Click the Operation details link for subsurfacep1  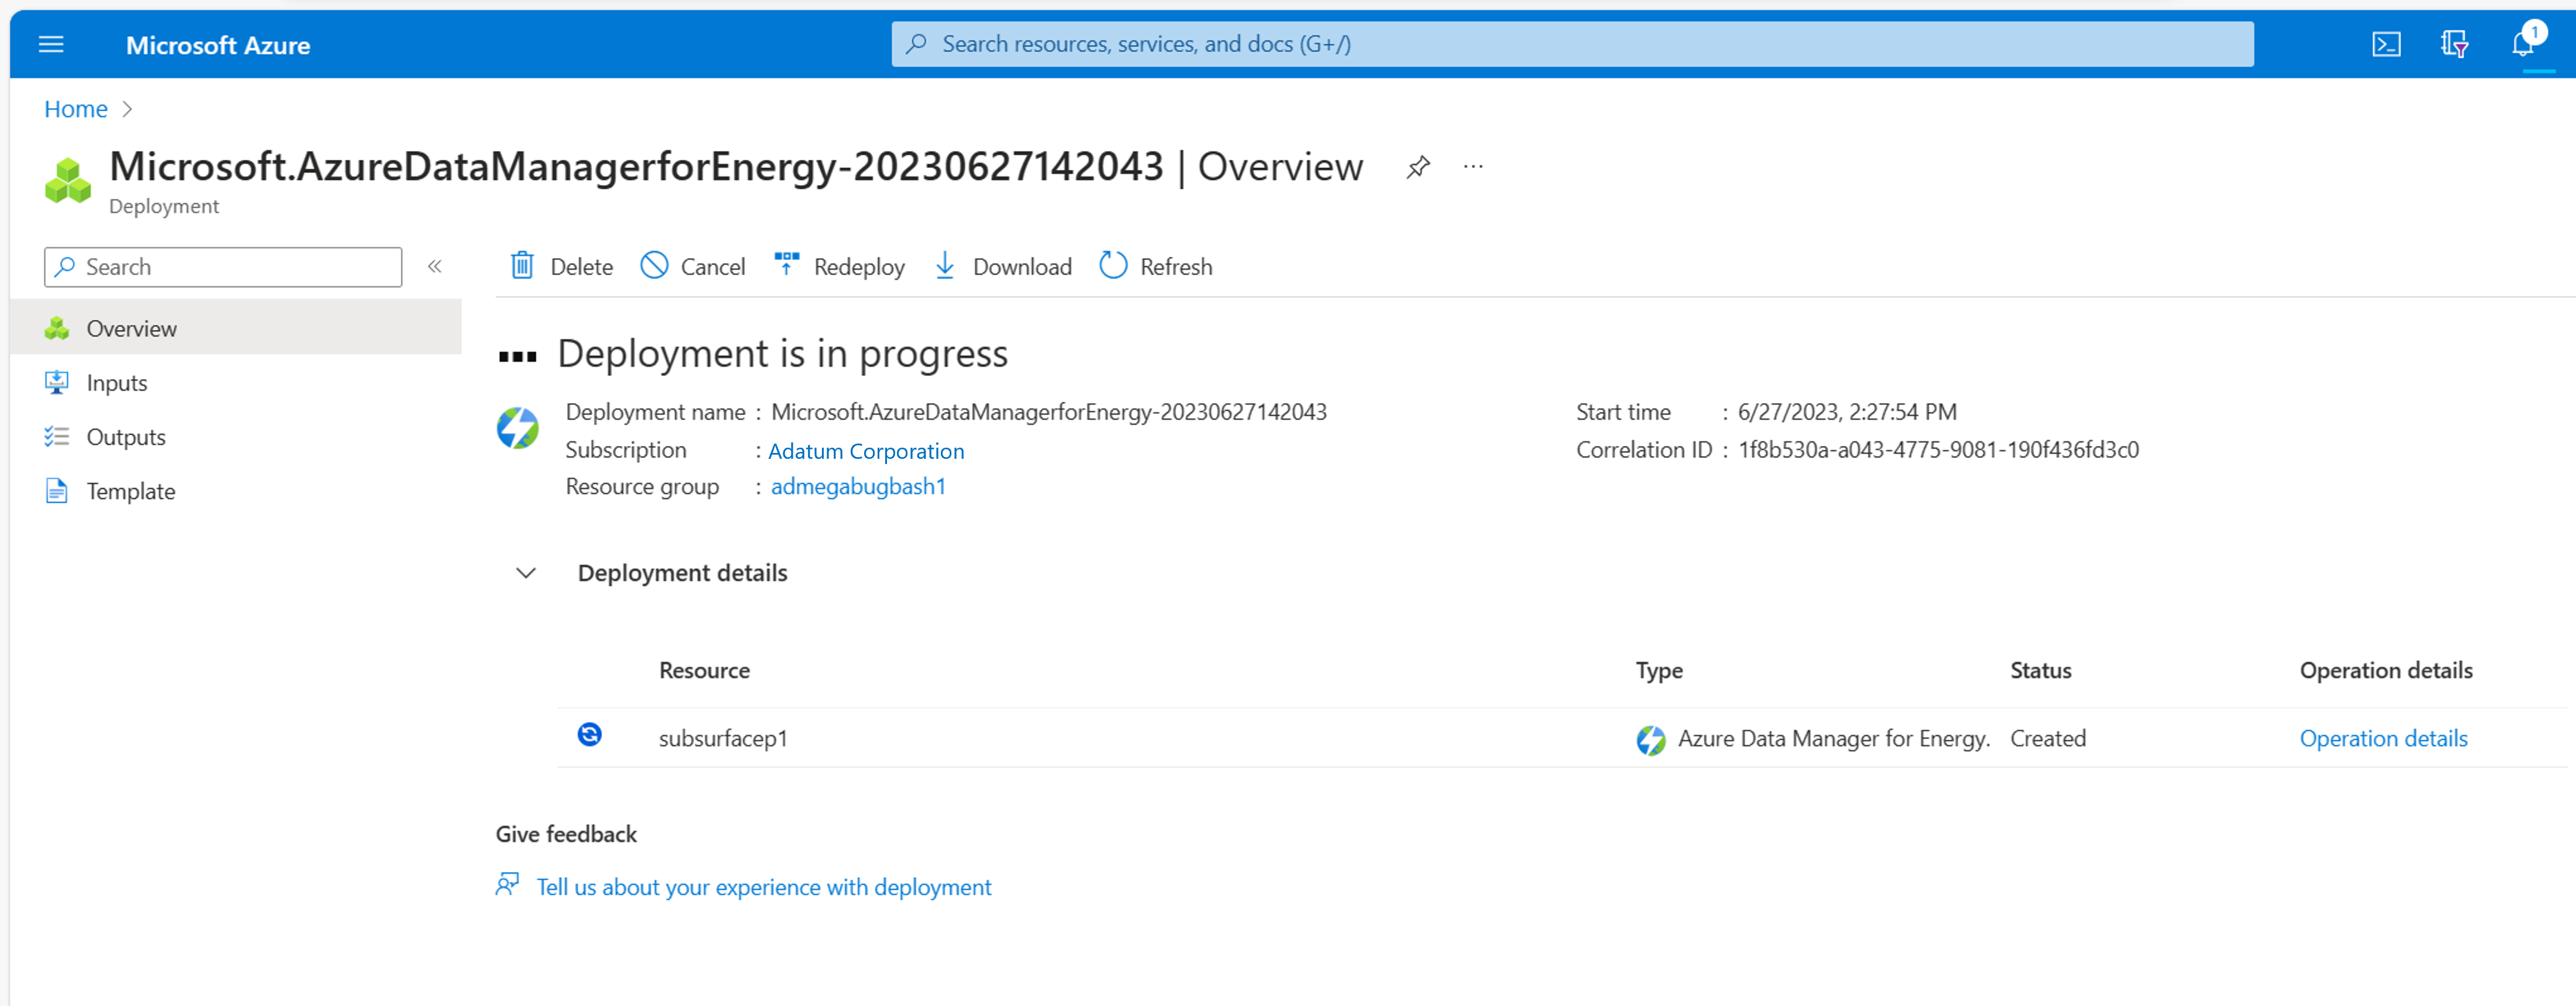[x=2385, y=737]
